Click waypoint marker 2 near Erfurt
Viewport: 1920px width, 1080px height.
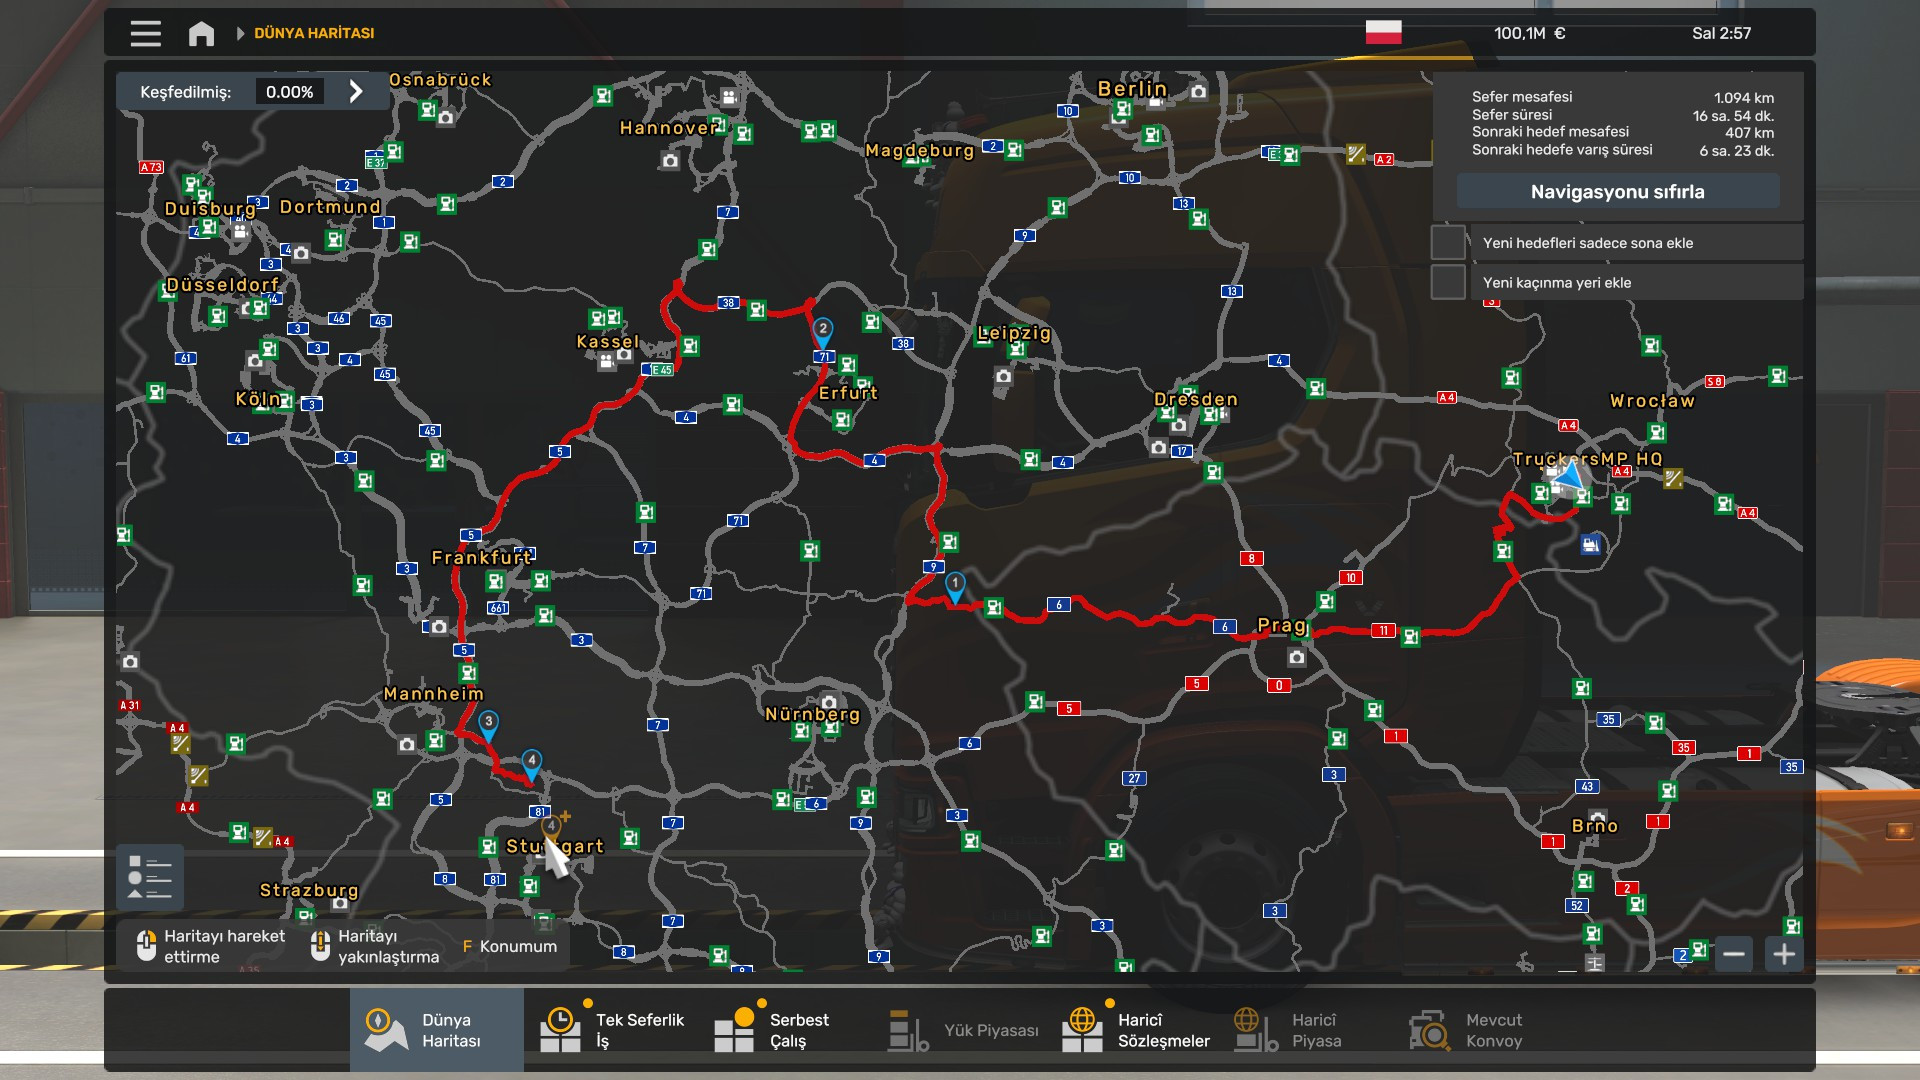coord(822,331)
